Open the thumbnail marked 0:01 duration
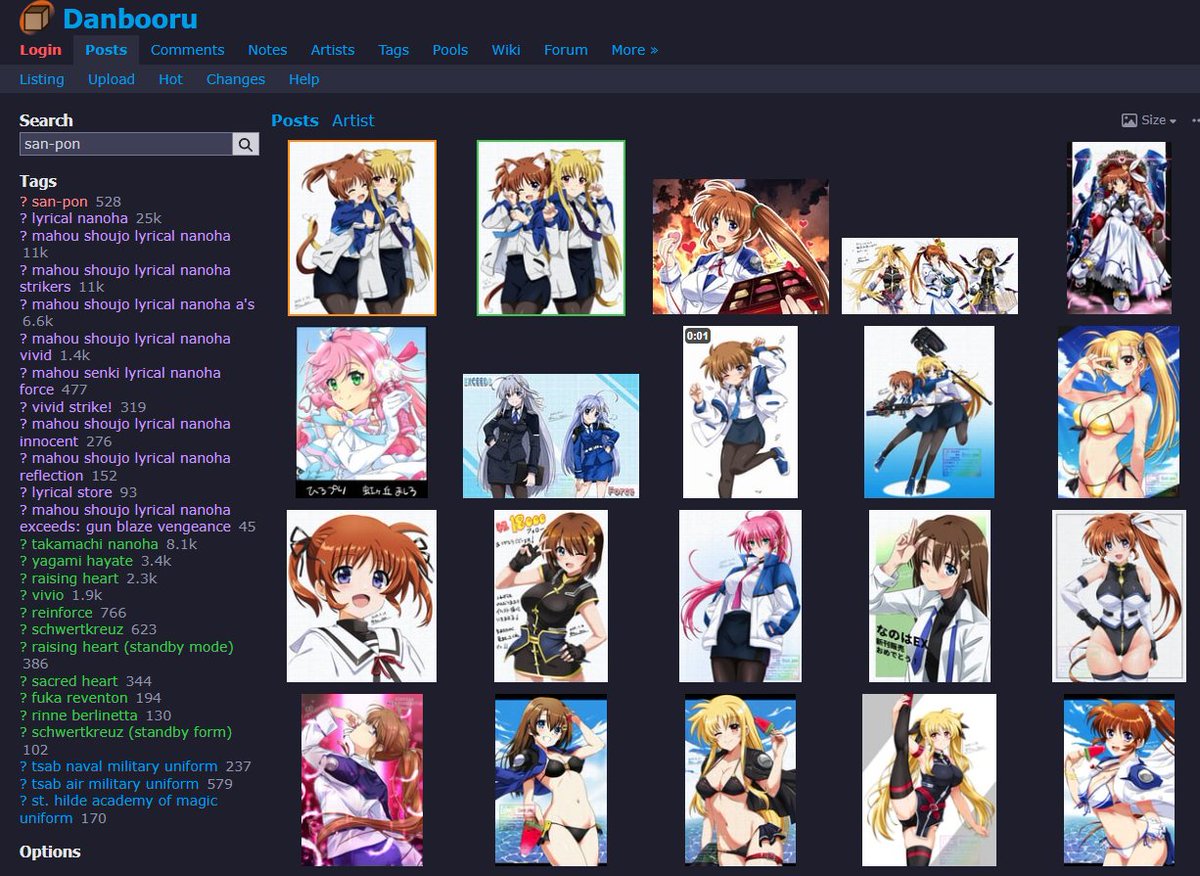This screenshot has width=1200, height=876. [x=740, y=412]
